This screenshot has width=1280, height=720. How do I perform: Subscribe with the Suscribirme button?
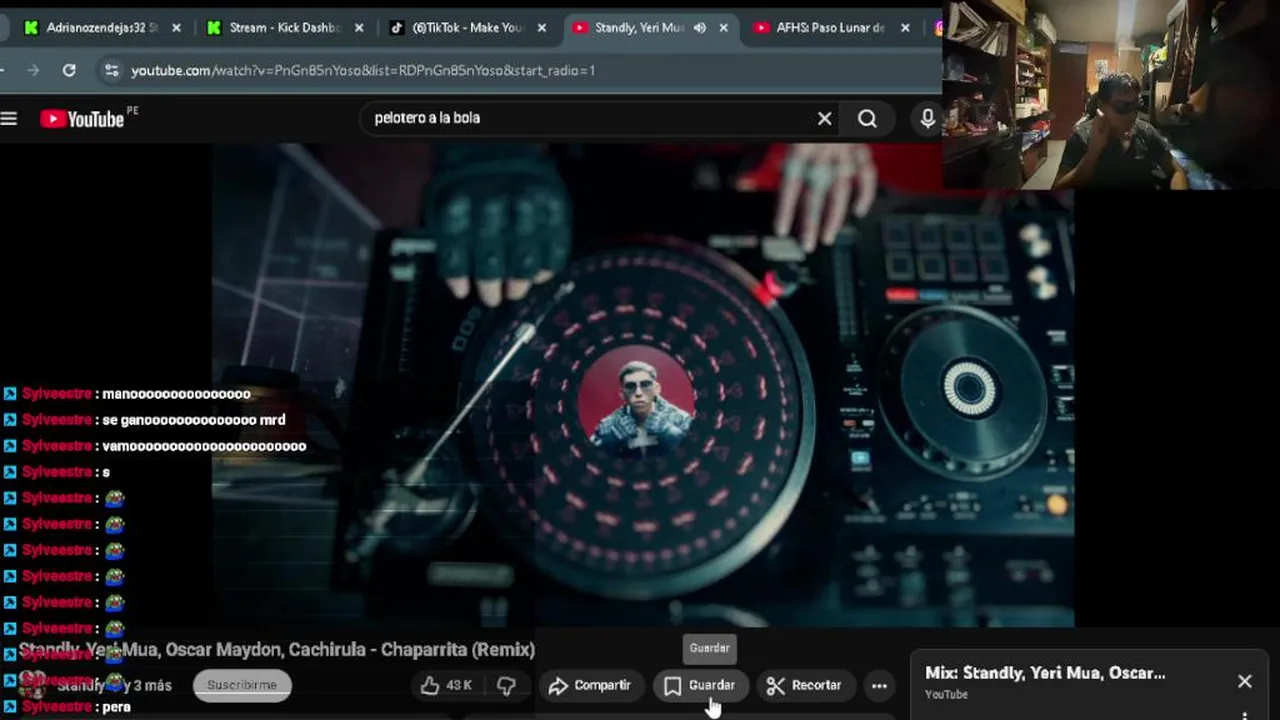242,685
